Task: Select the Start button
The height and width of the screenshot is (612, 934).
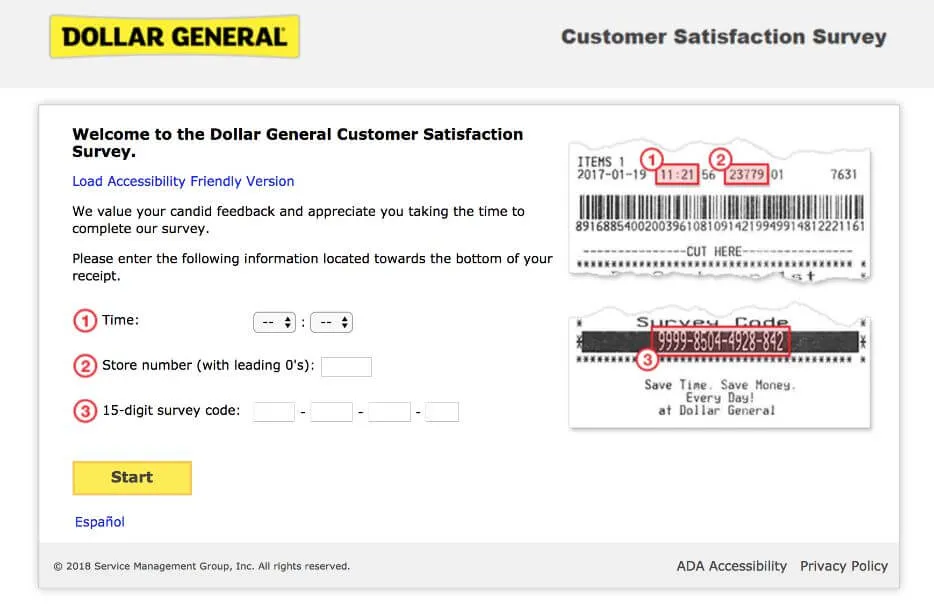Action: pyautogui.click(x=131, y=477)
